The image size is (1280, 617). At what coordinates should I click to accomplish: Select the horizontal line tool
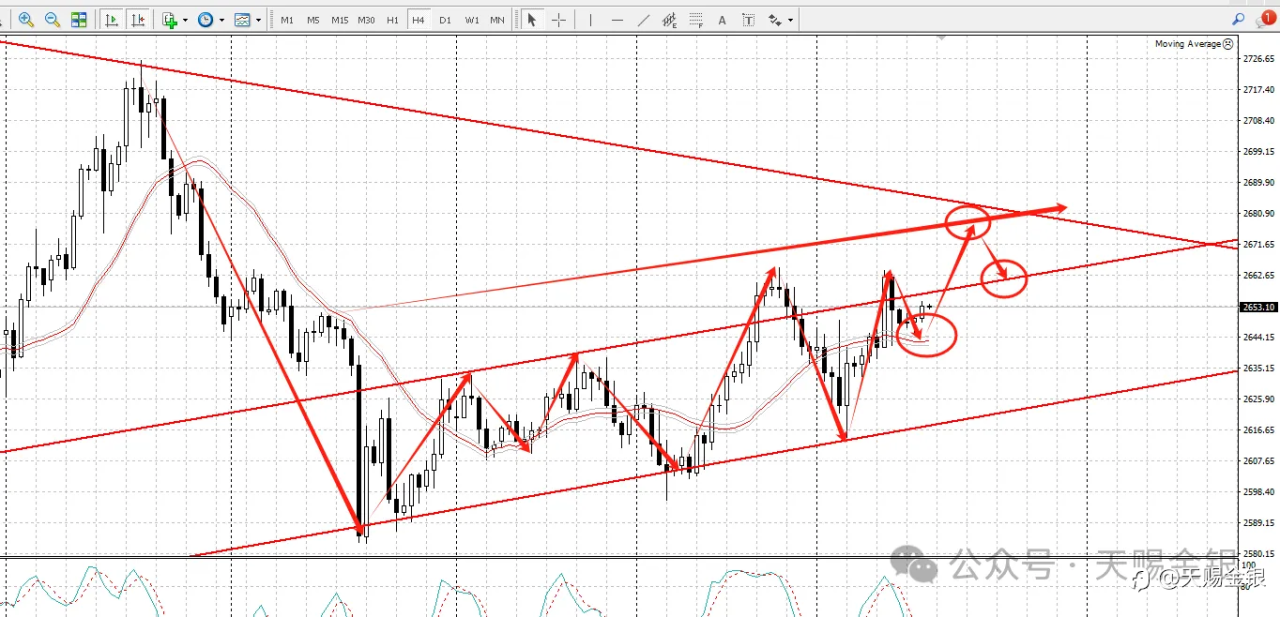coord(616,20)
